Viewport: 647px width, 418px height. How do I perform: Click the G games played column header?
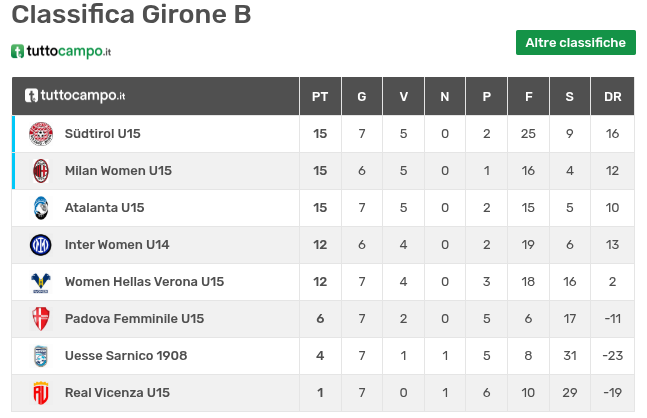[361, 97]
